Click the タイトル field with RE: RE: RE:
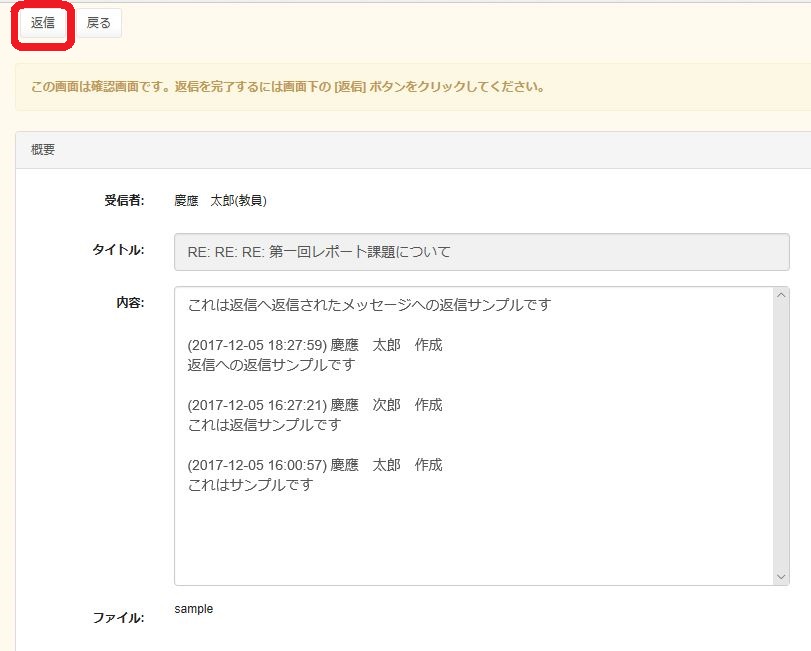 [x=481, y=252]
